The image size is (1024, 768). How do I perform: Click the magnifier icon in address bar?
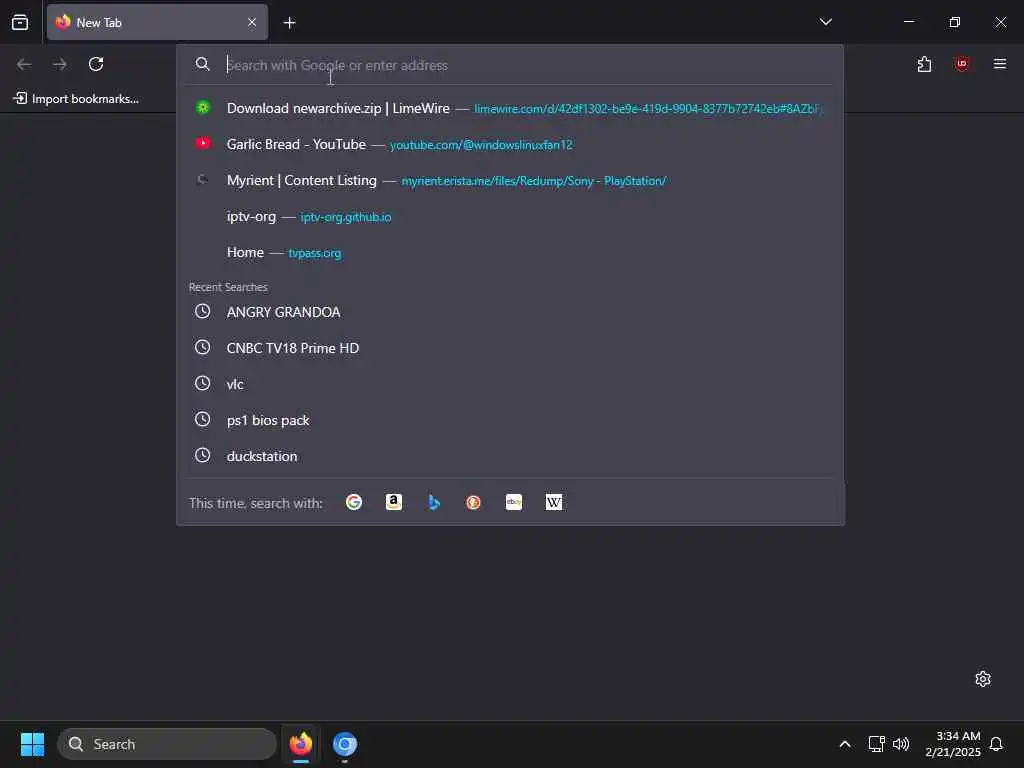(x=202, y=64)
